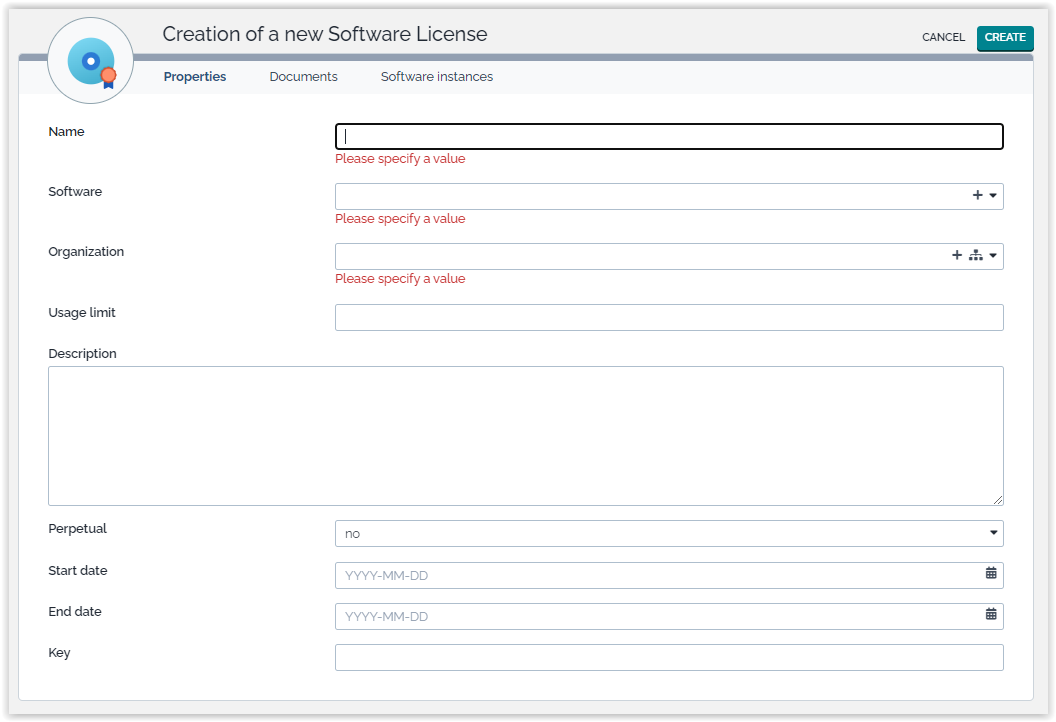
Task: Expand the Software dropdown arrow
Action: (x=993, y=196)
